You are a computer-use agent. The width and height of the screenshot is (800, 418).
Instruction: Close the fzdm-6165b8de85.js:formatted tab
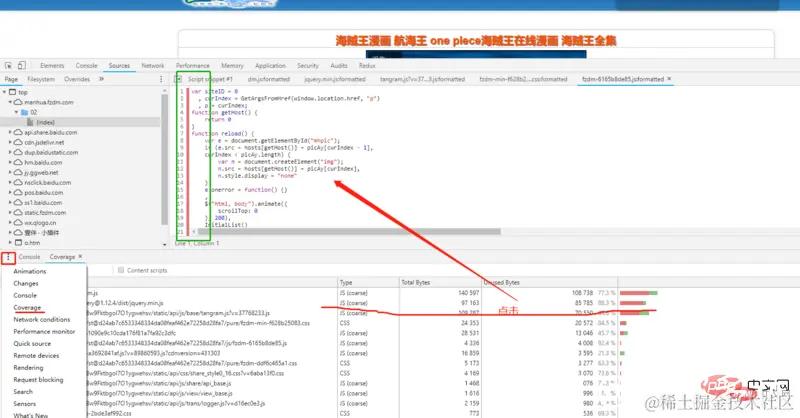(669, 79)
